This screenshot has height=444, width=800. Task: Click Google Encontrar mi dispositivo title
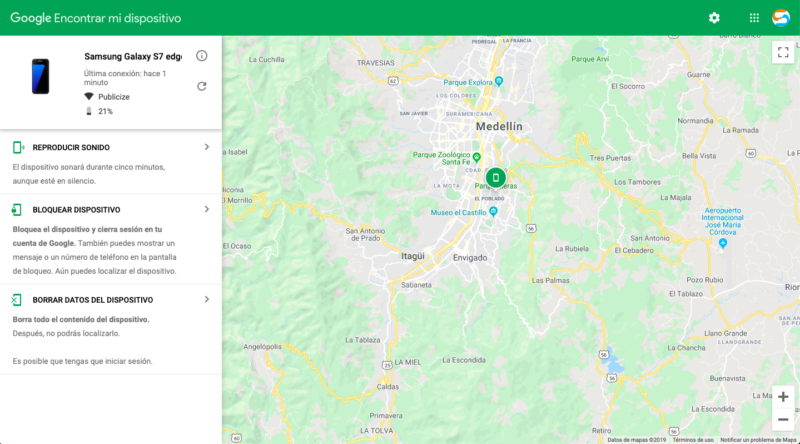coord(96,18)
